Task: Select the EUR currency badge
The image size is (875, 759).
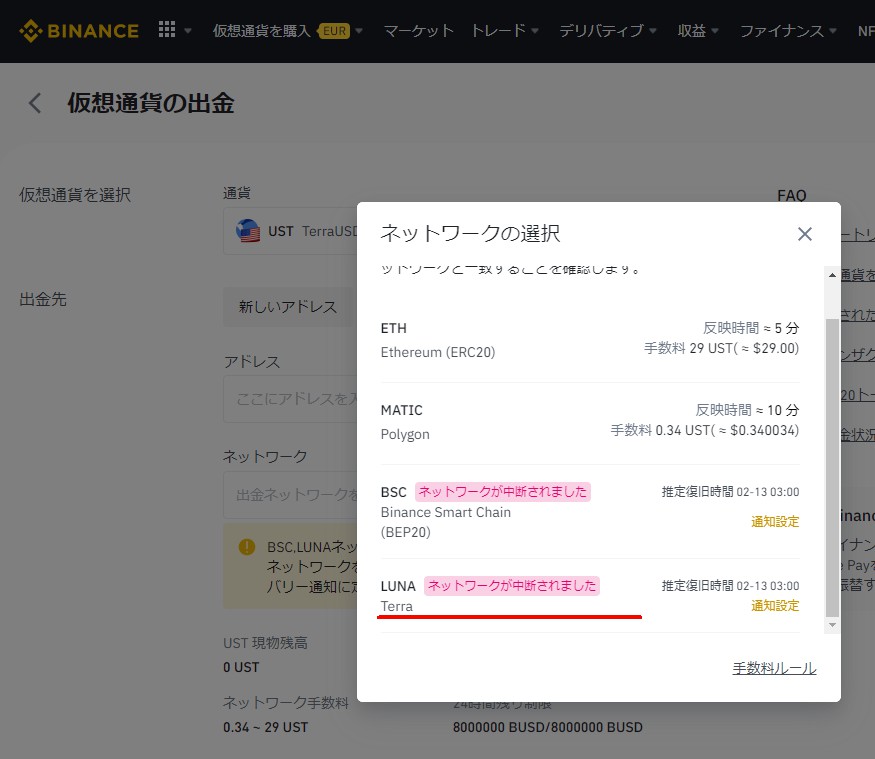Action: tap(334, 31)
